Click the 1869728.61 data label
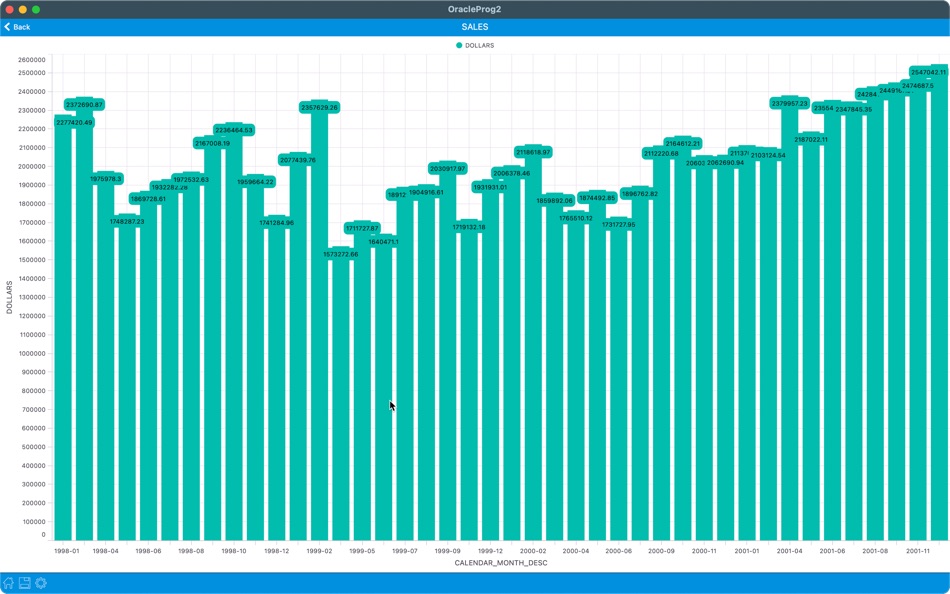The height and width of the screenshot is (594, 950). click(x=148, y=199)
